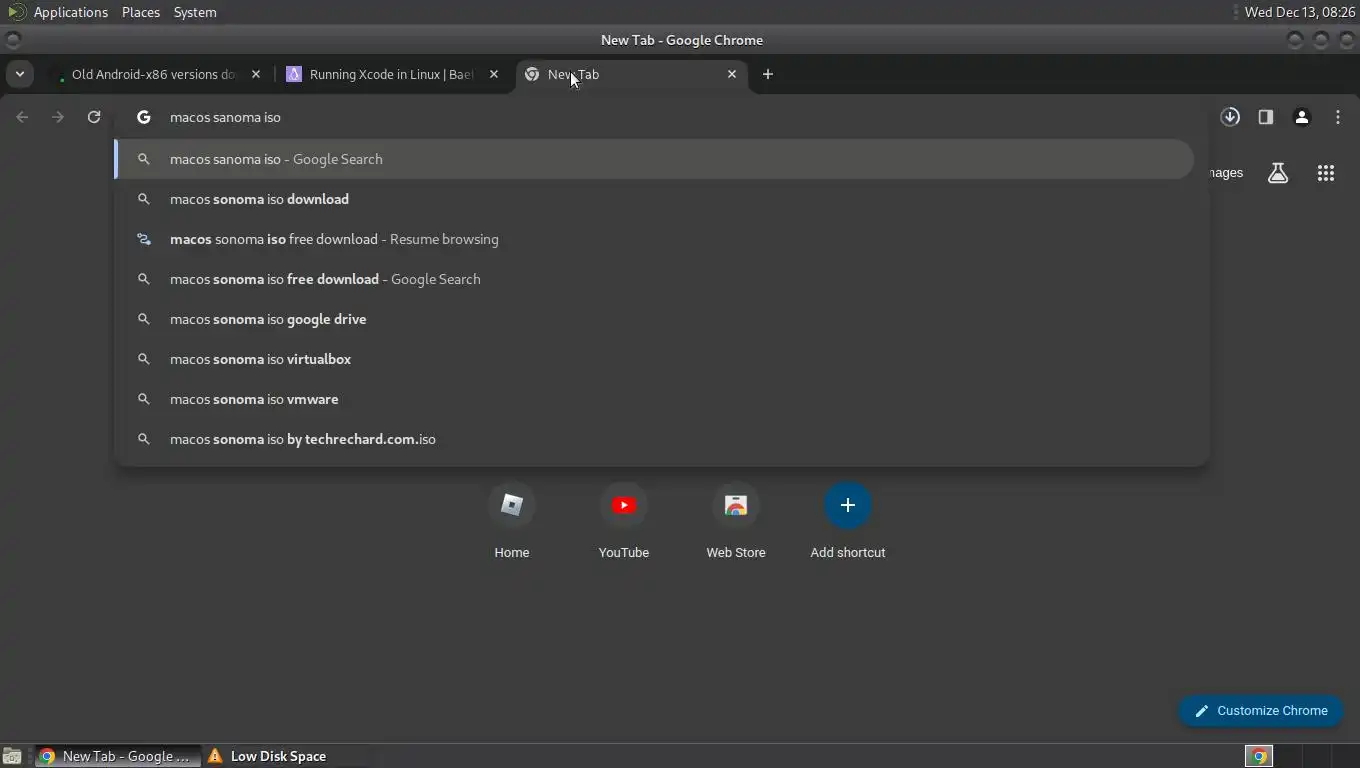Click the Add shortcut plus button

tap(848, 505)
